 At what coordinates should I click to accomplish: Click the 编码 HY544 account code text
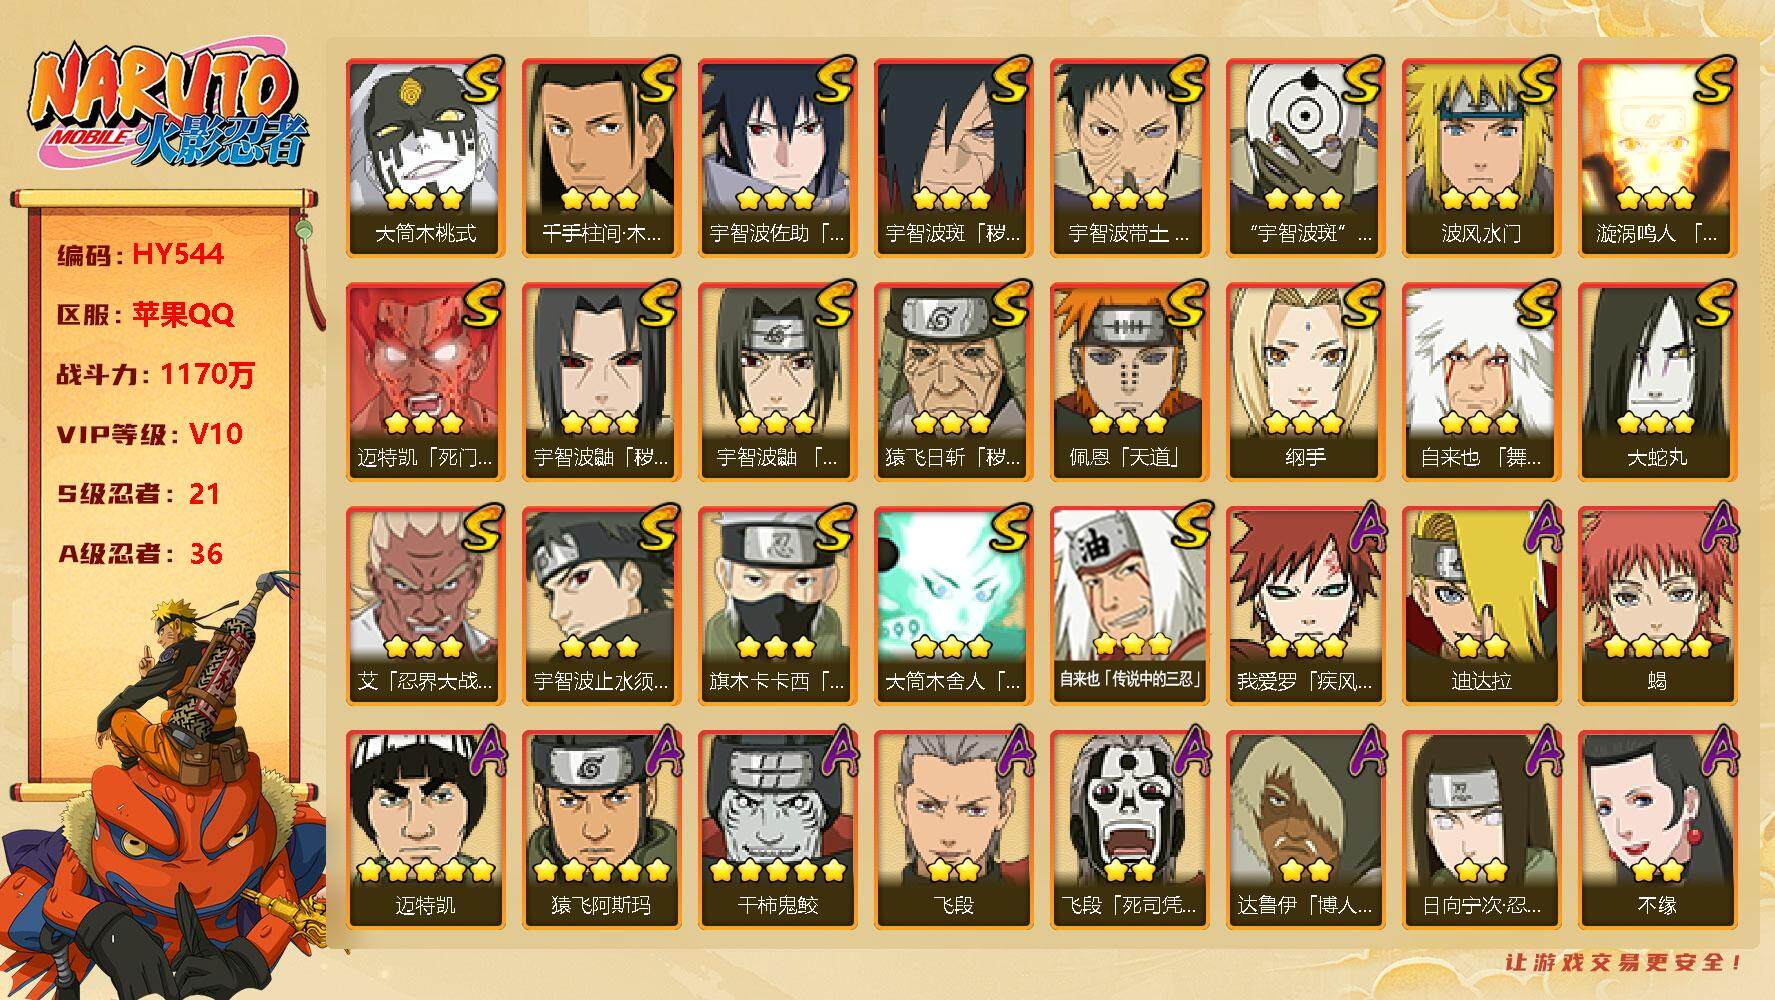[140, 254]
